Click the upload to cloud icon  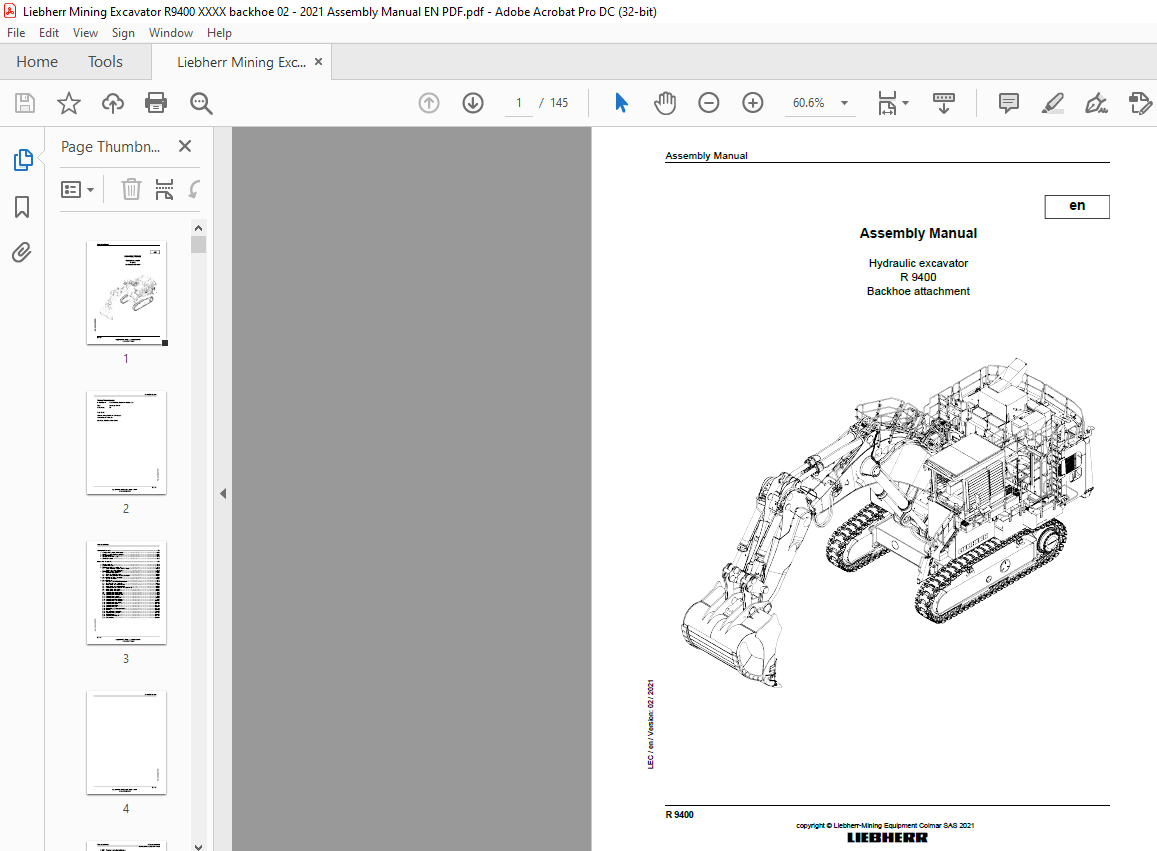(x=112, y=103)
